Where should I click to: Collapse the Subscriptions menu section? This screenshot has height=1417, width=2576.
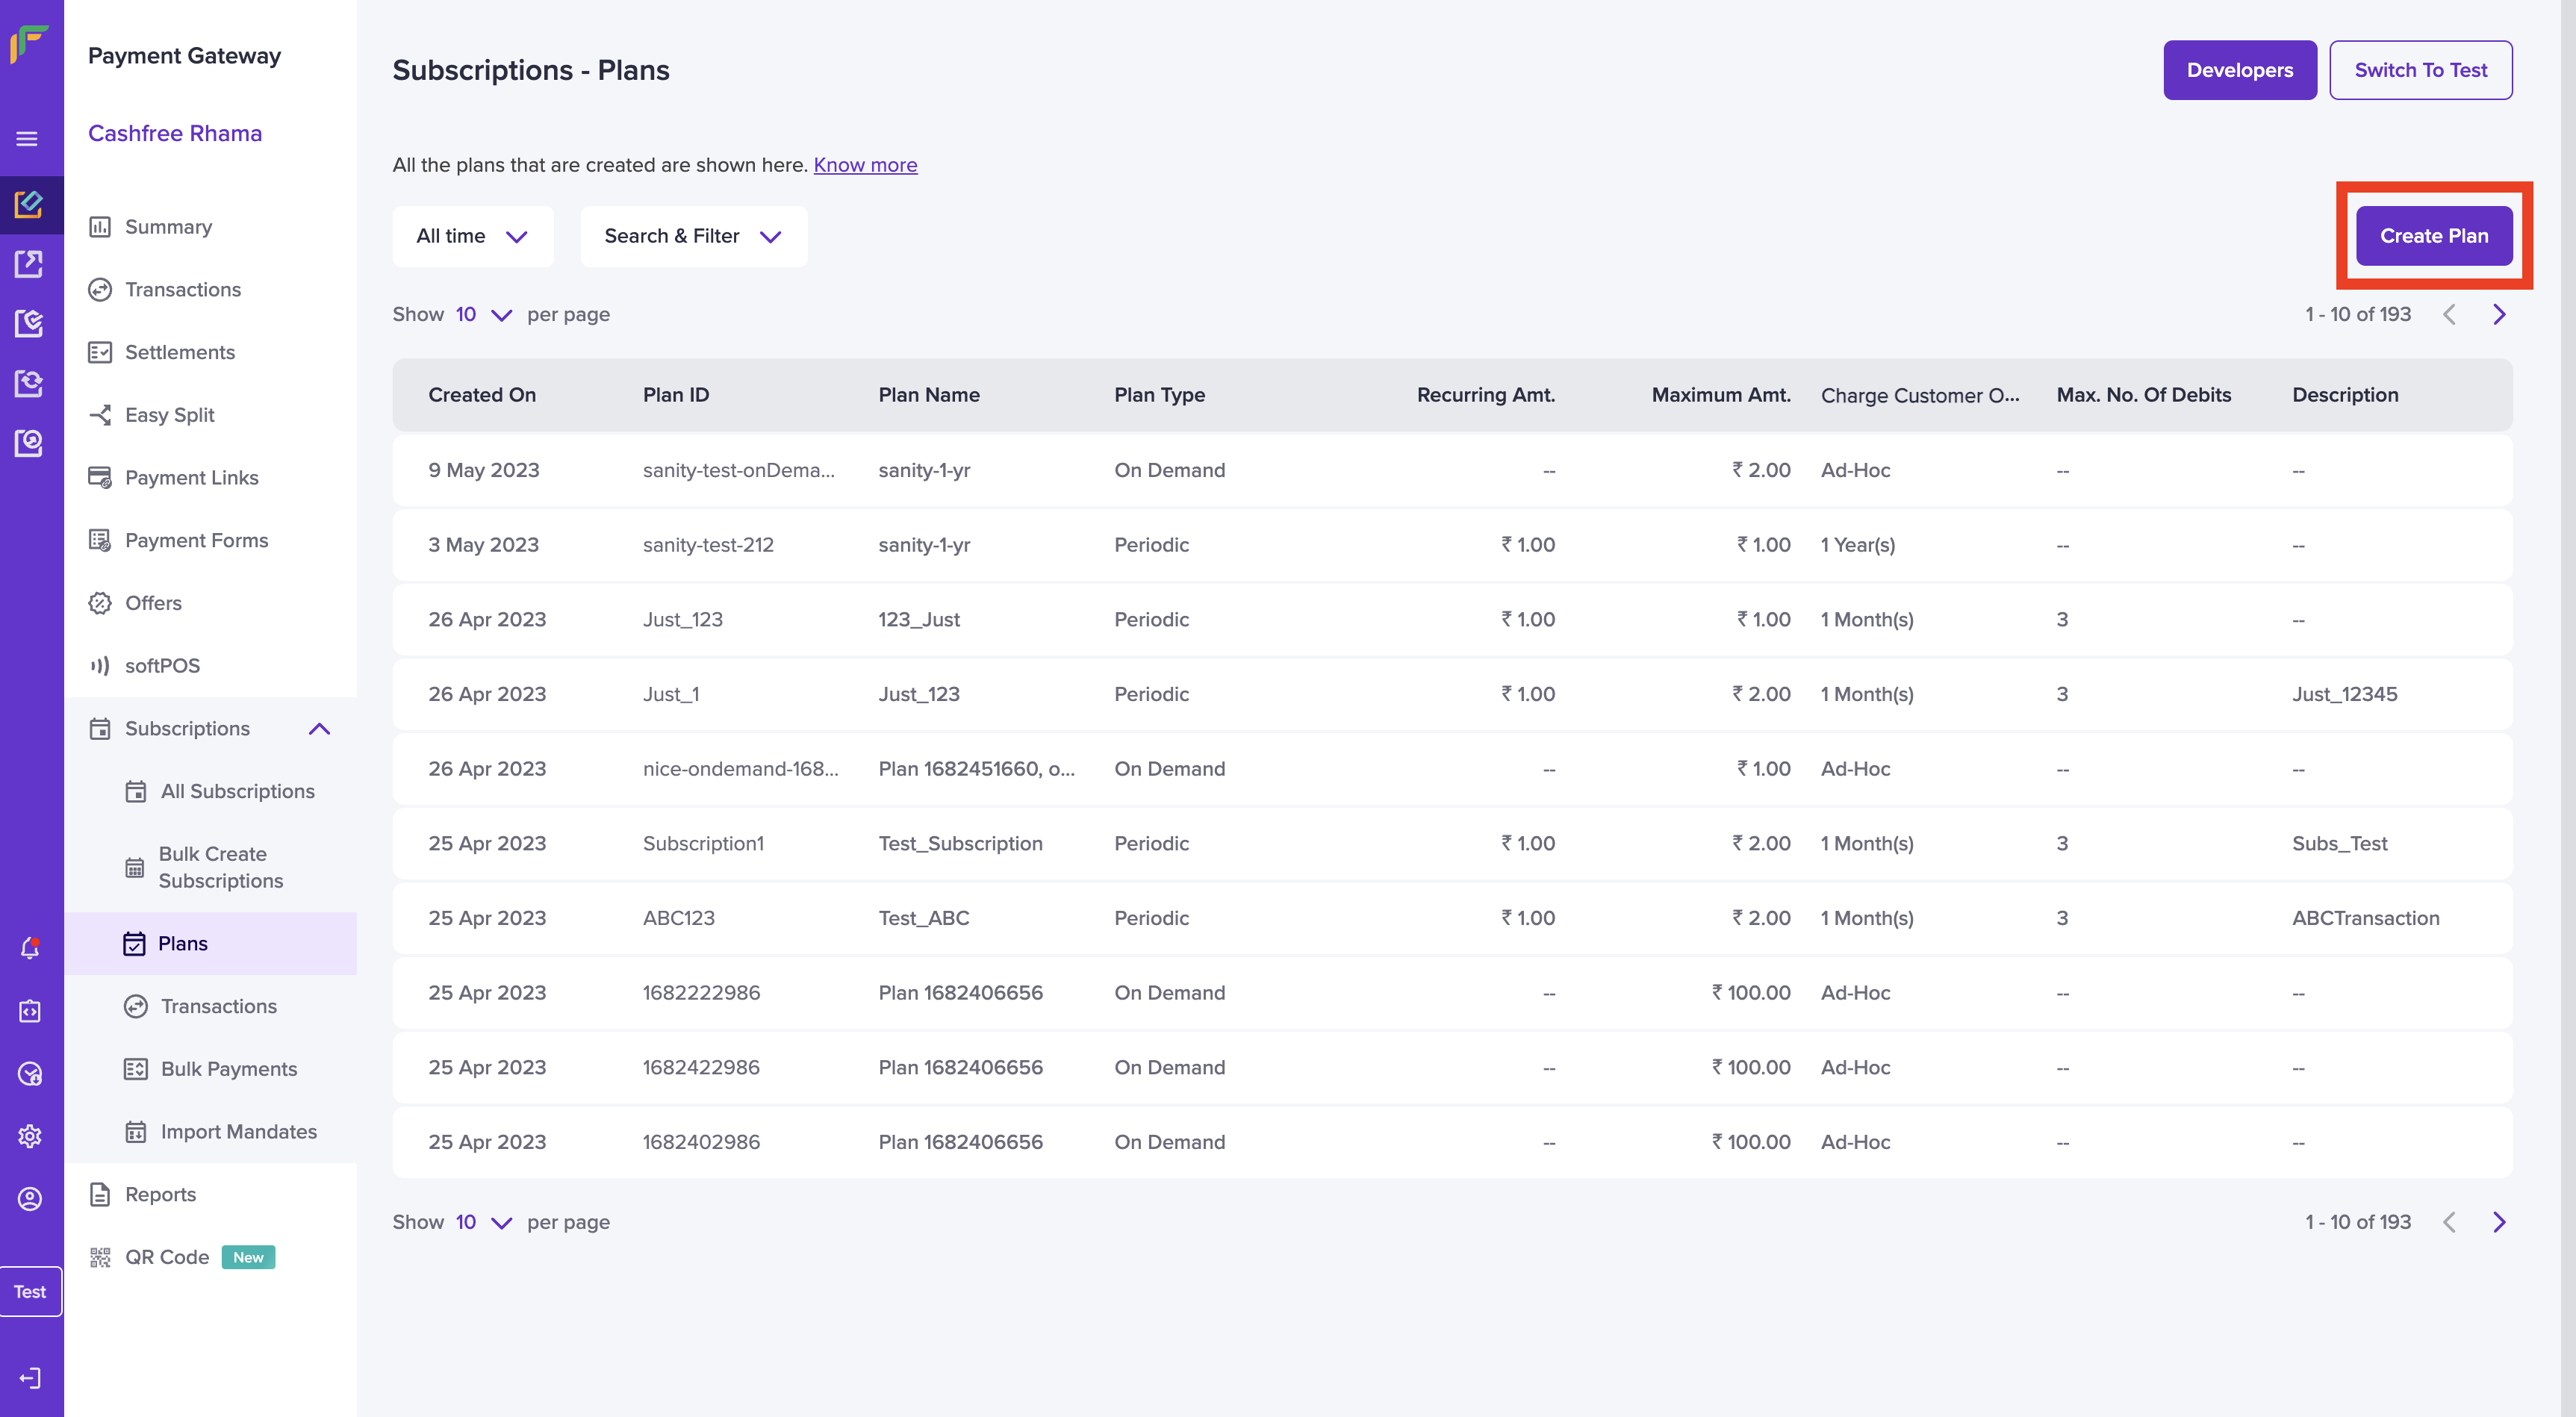pyautogui.click(x=319, y=728)
